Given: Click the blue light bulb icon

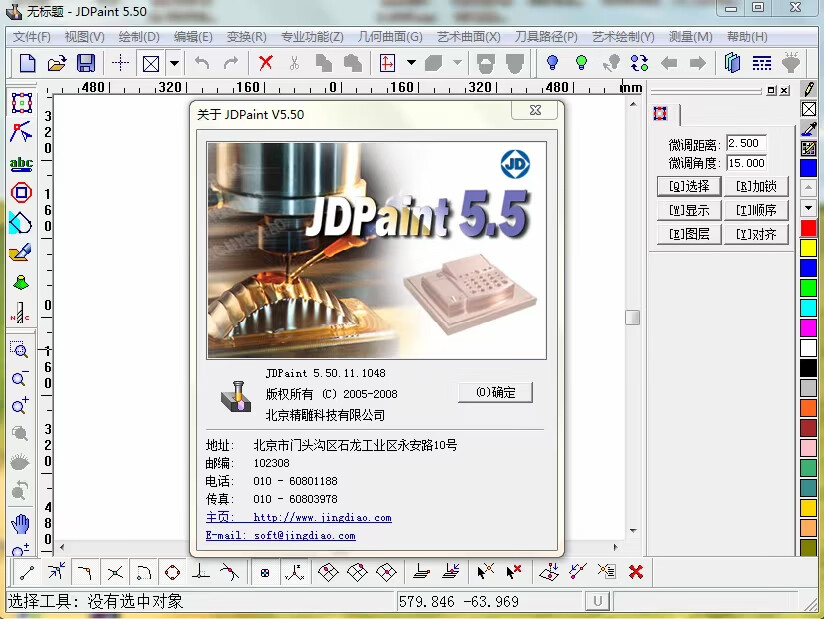Looking at the screenshot, I should click(552, 63).
